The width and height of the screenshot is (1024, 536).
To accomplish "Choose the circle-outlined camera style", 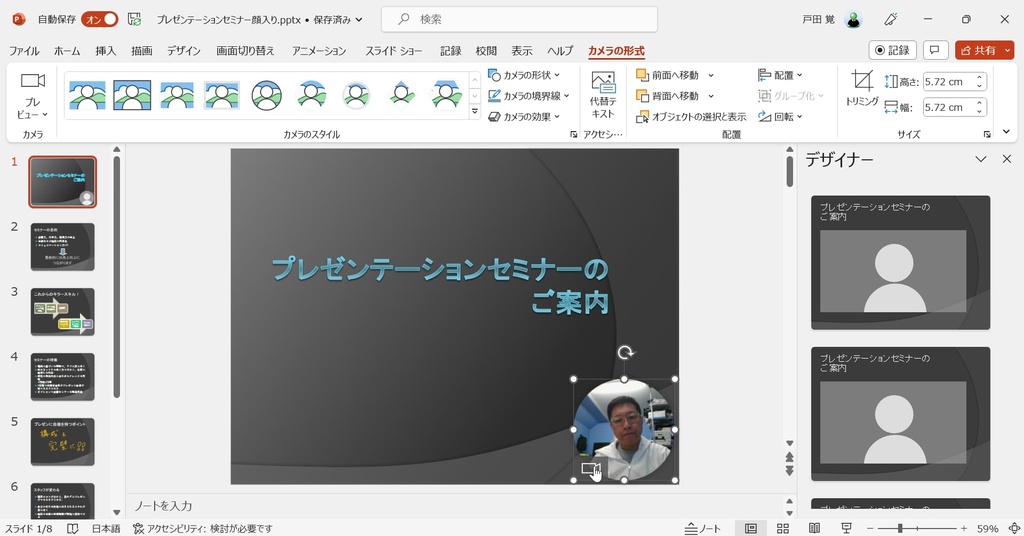I will pos(266,95).
